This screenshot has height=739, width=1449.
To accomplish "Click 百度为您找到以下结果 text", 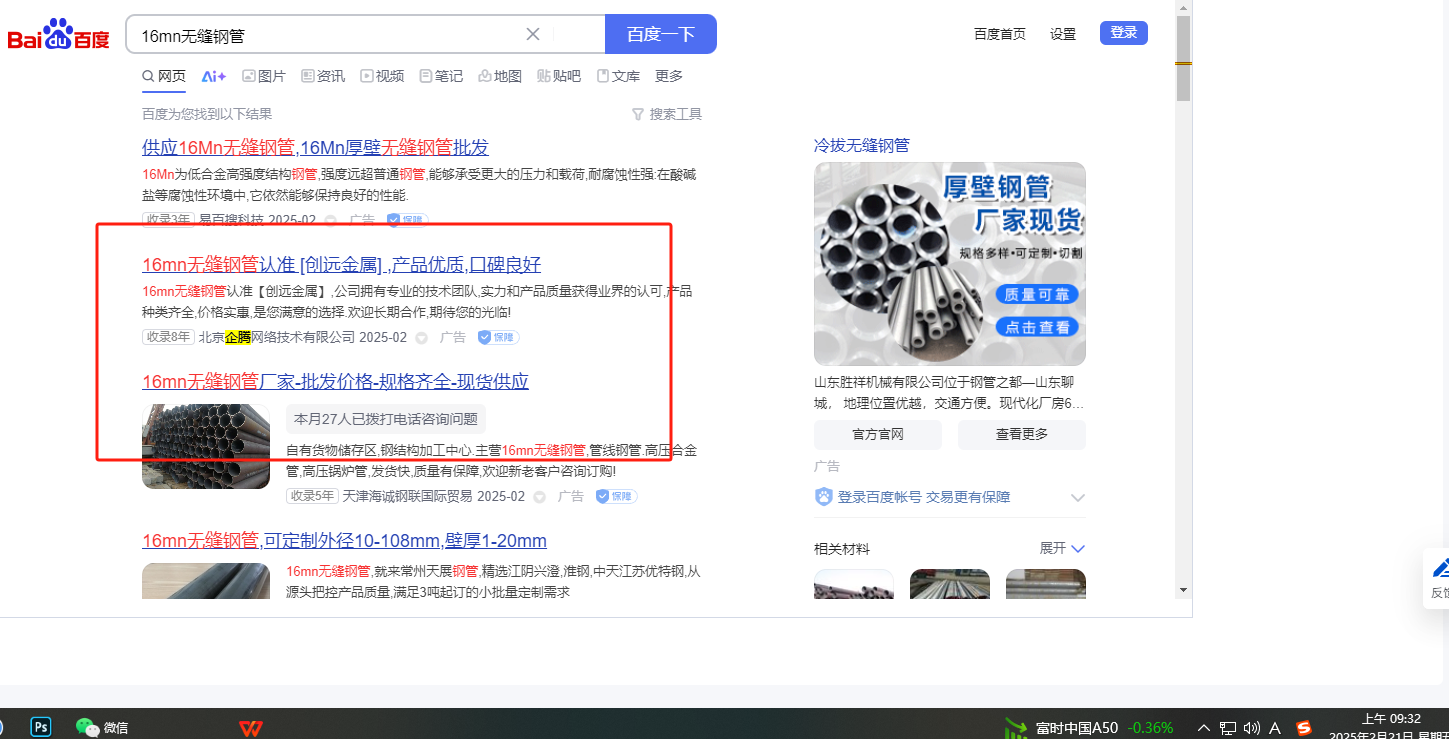I will (207, 114).
